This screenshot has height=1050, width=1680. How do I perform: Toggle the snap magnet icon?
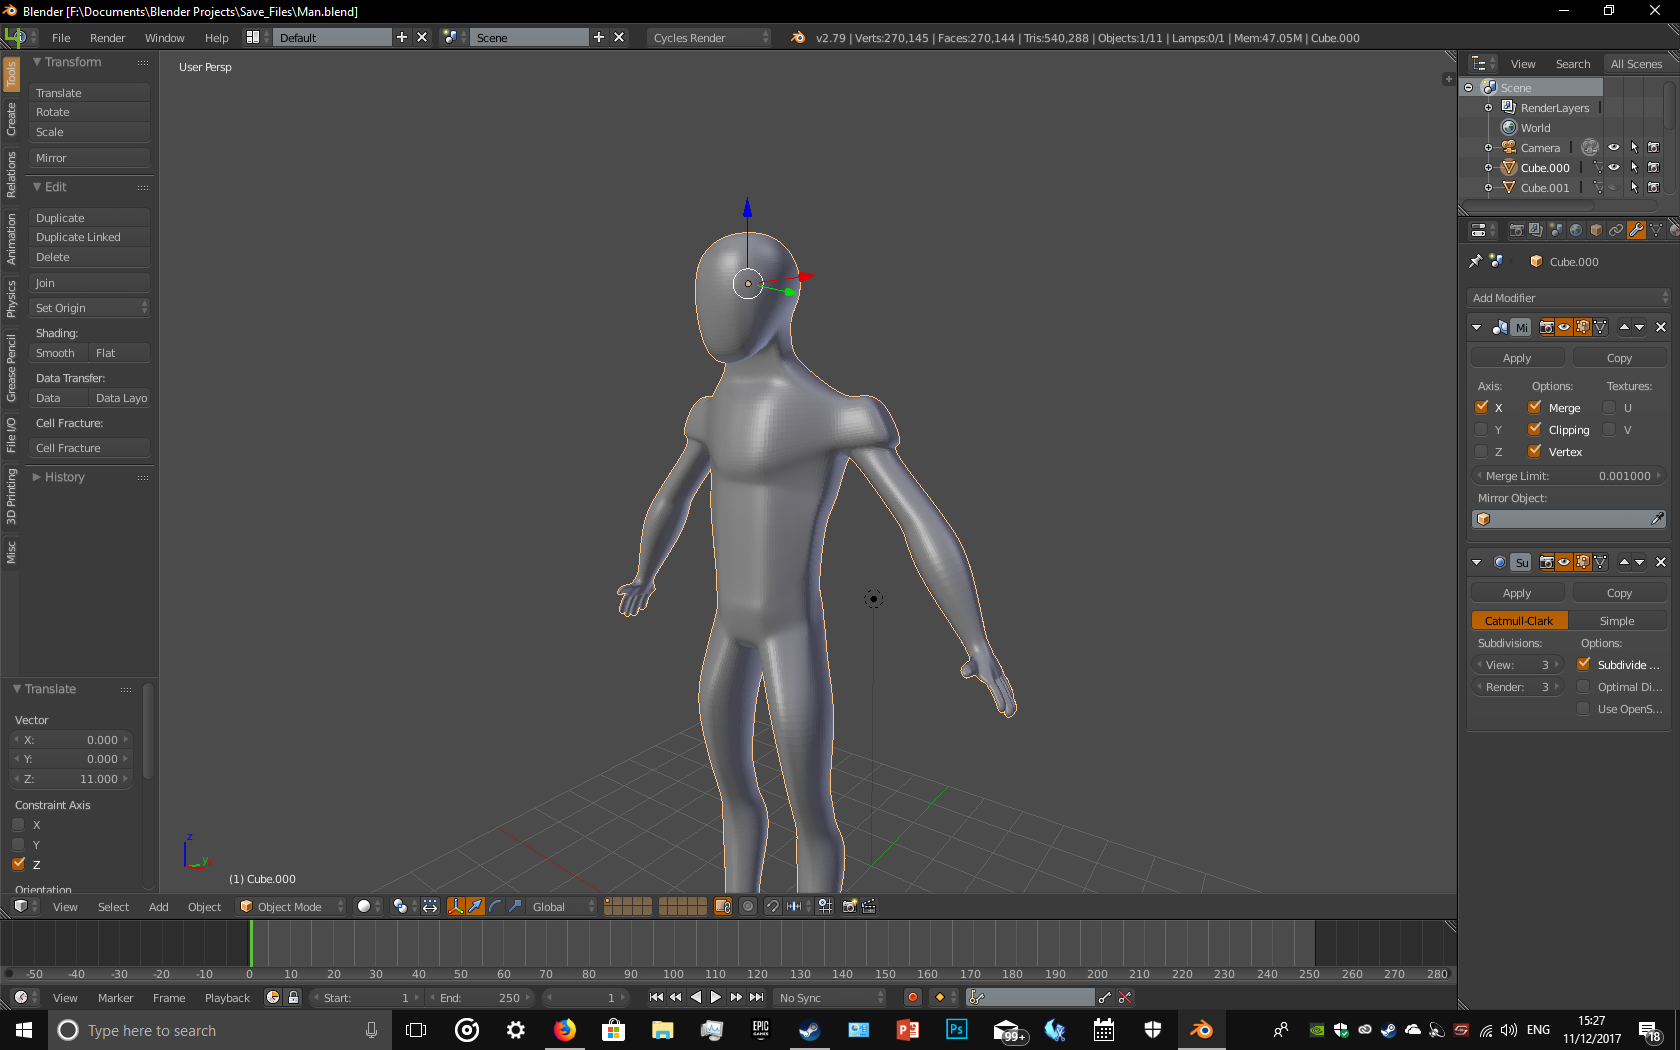pyautogui.click(x=772, y=906)
